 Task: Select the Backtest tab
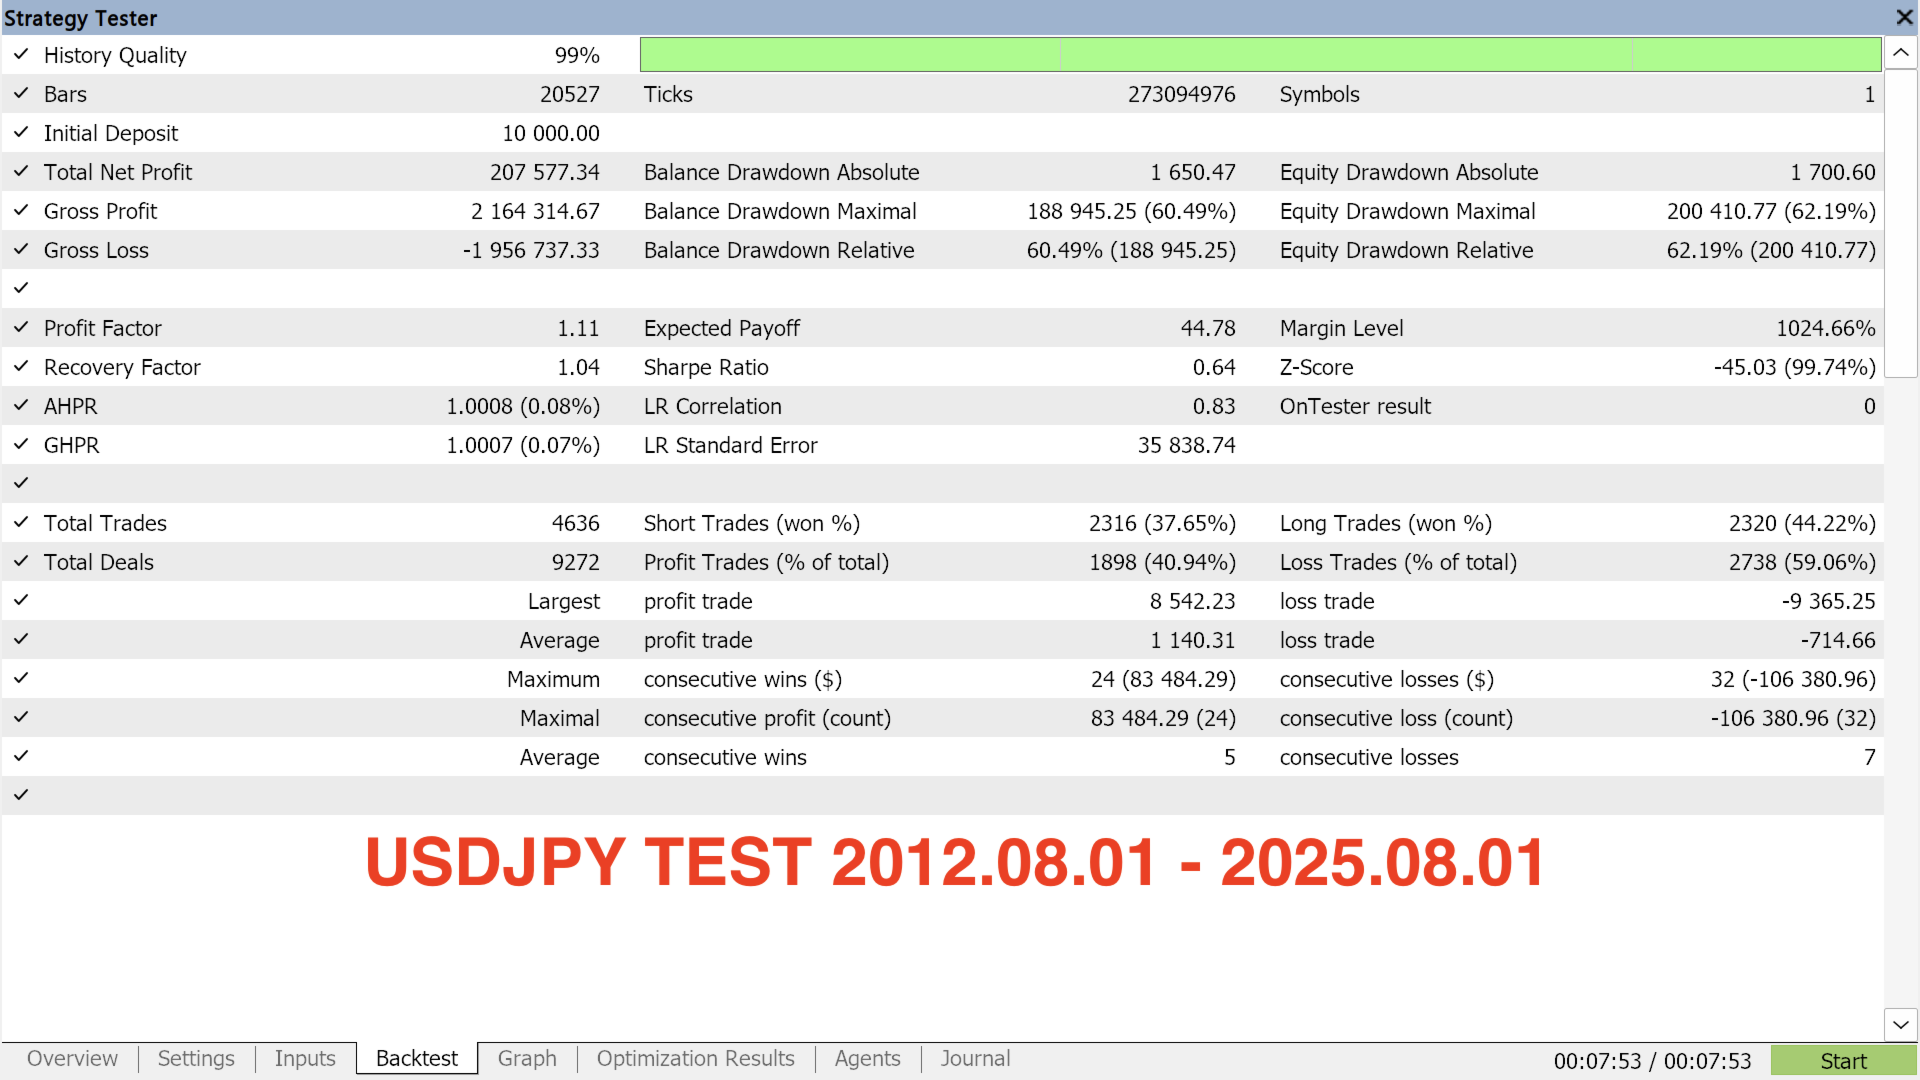(417, 1059)
